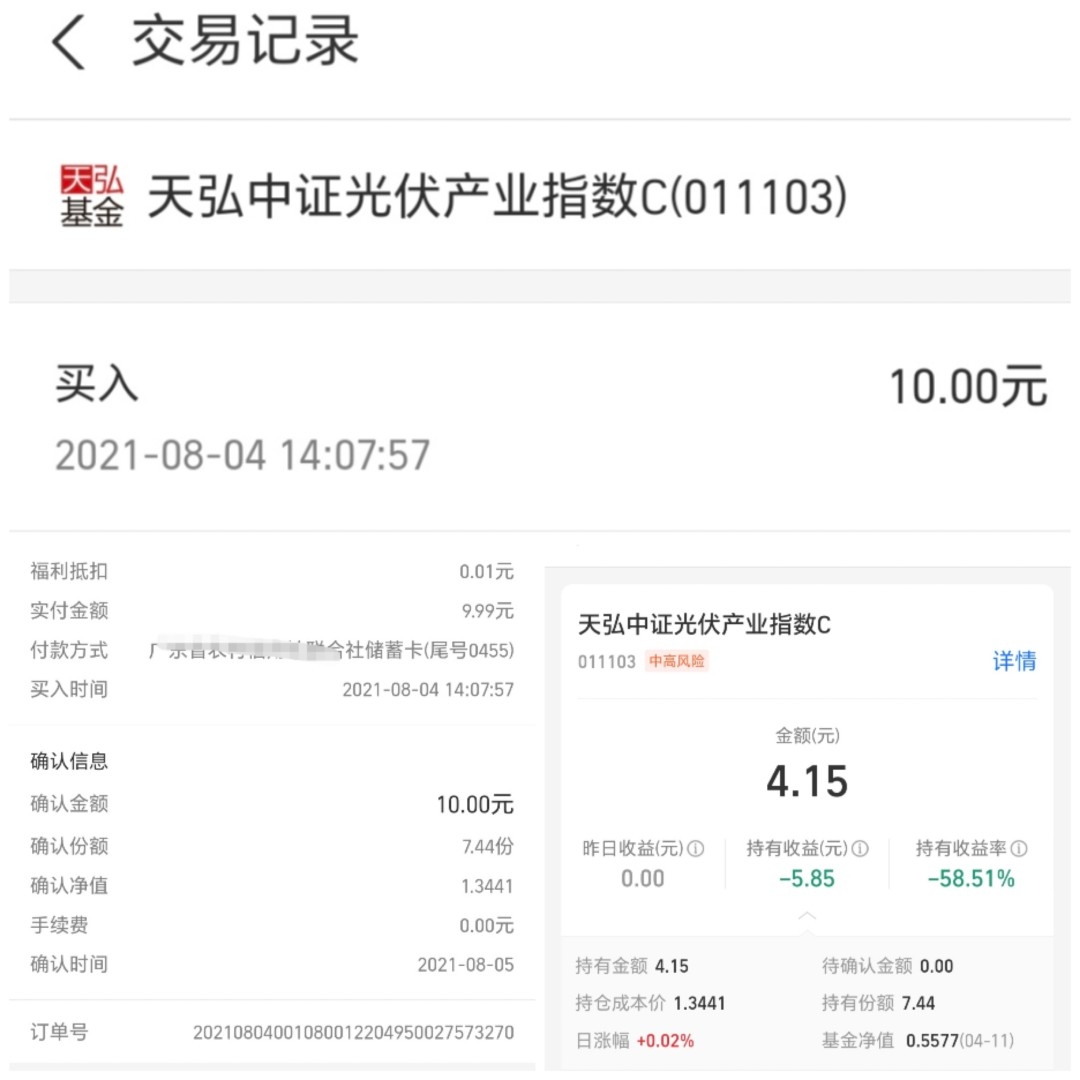
Task: Select the 福利抵扣 value 0.01元
Action: point(486,572)
